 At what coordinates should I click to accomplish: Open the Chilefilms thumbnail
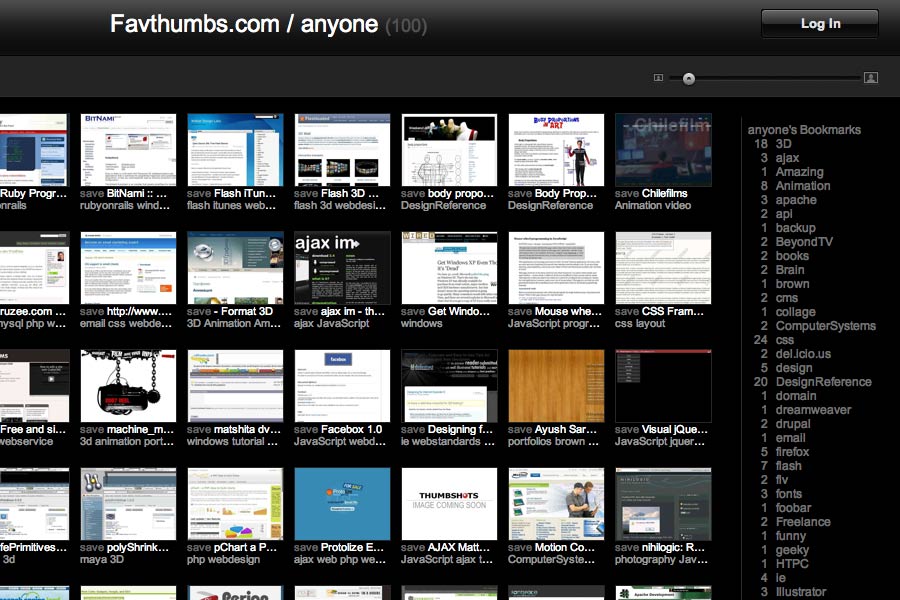(663, 149)
